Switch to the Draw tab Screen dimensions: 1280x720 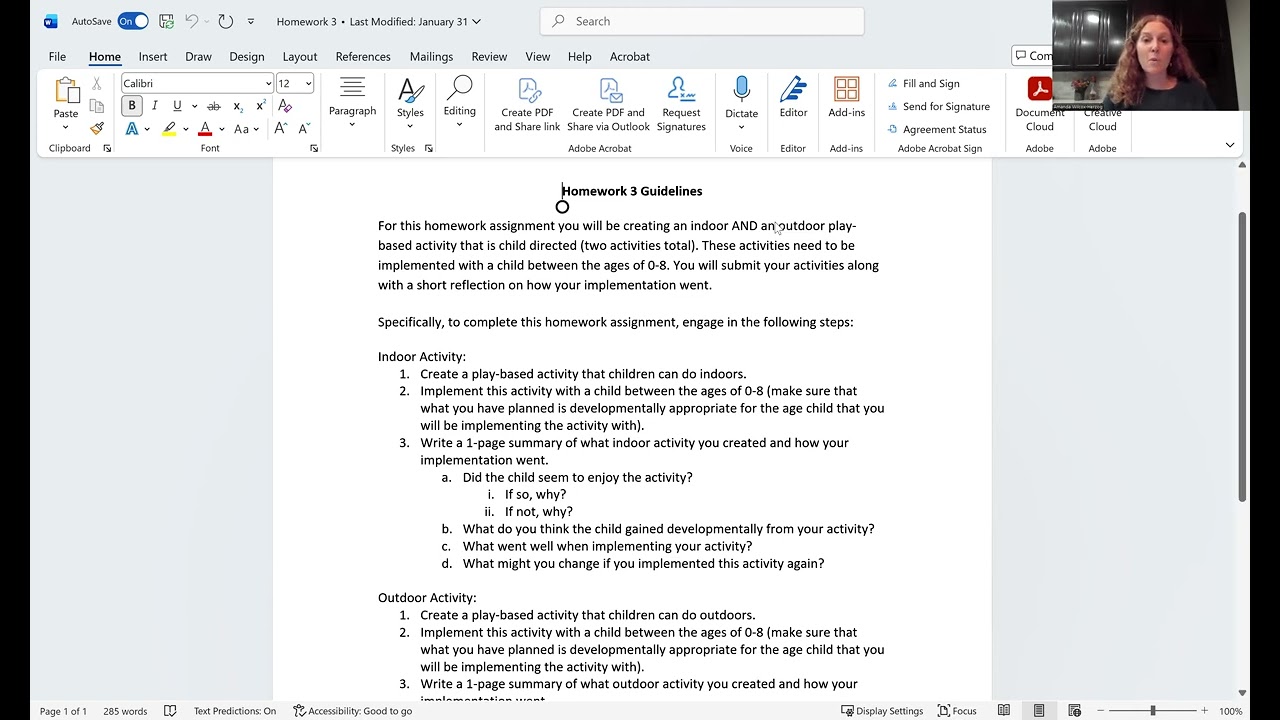point(198,57)
